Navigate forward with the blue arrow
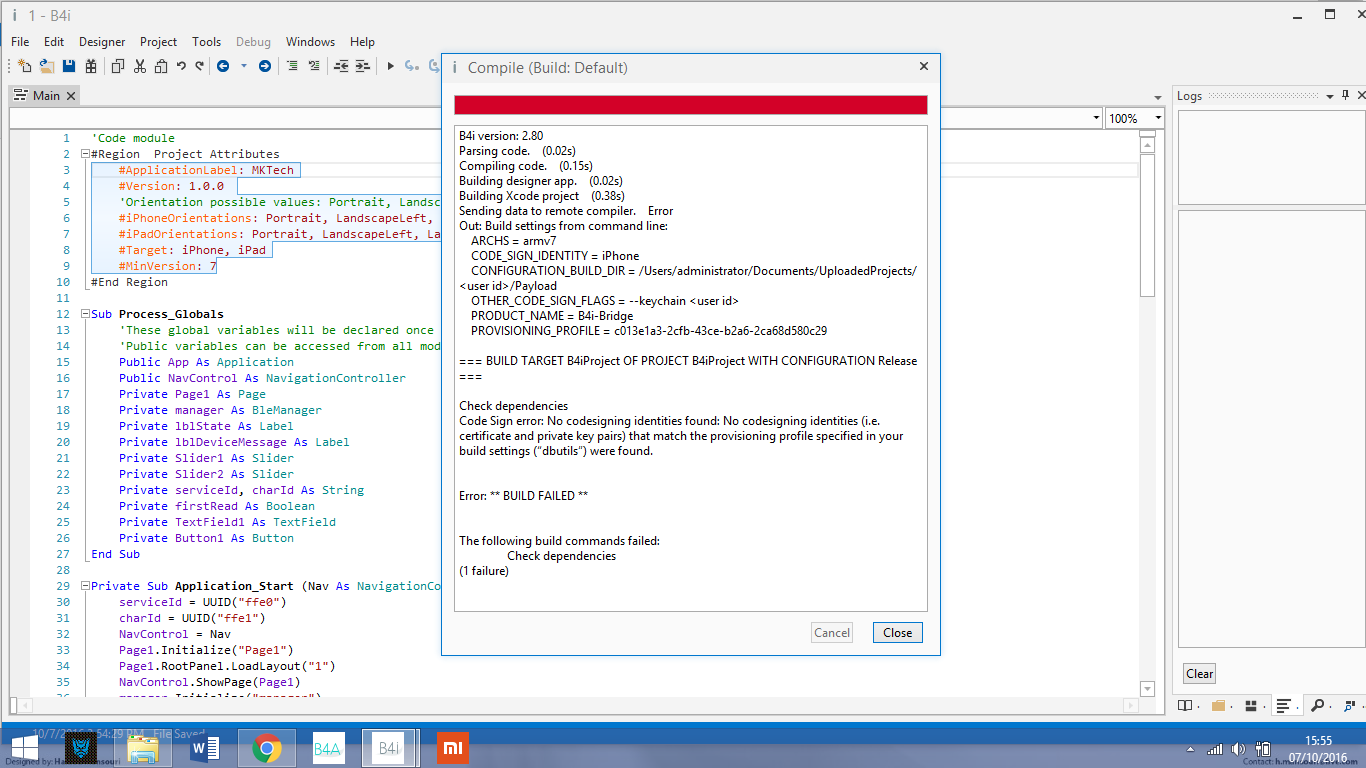This screenshot has height=768, width=1366. tap(265, 66)
